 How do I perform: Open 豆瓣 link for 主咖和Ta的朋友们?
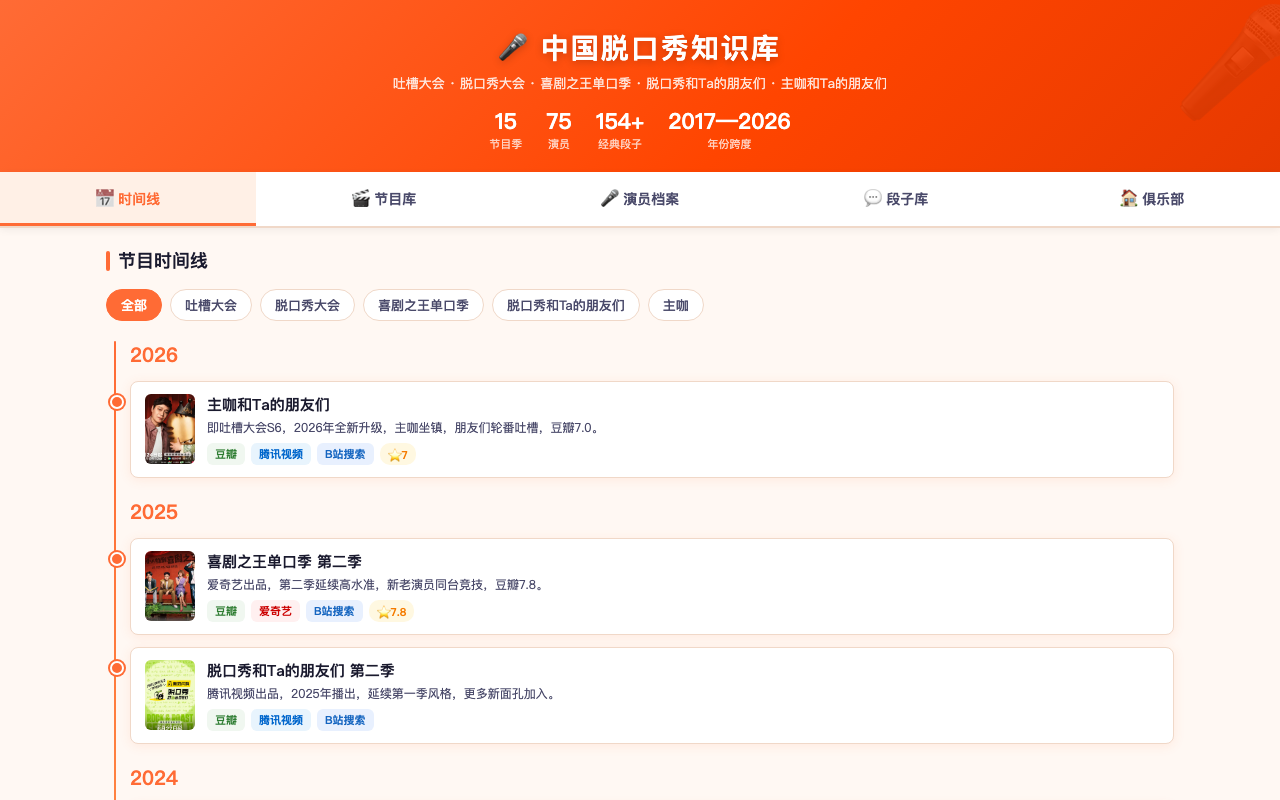pos(226,454)
